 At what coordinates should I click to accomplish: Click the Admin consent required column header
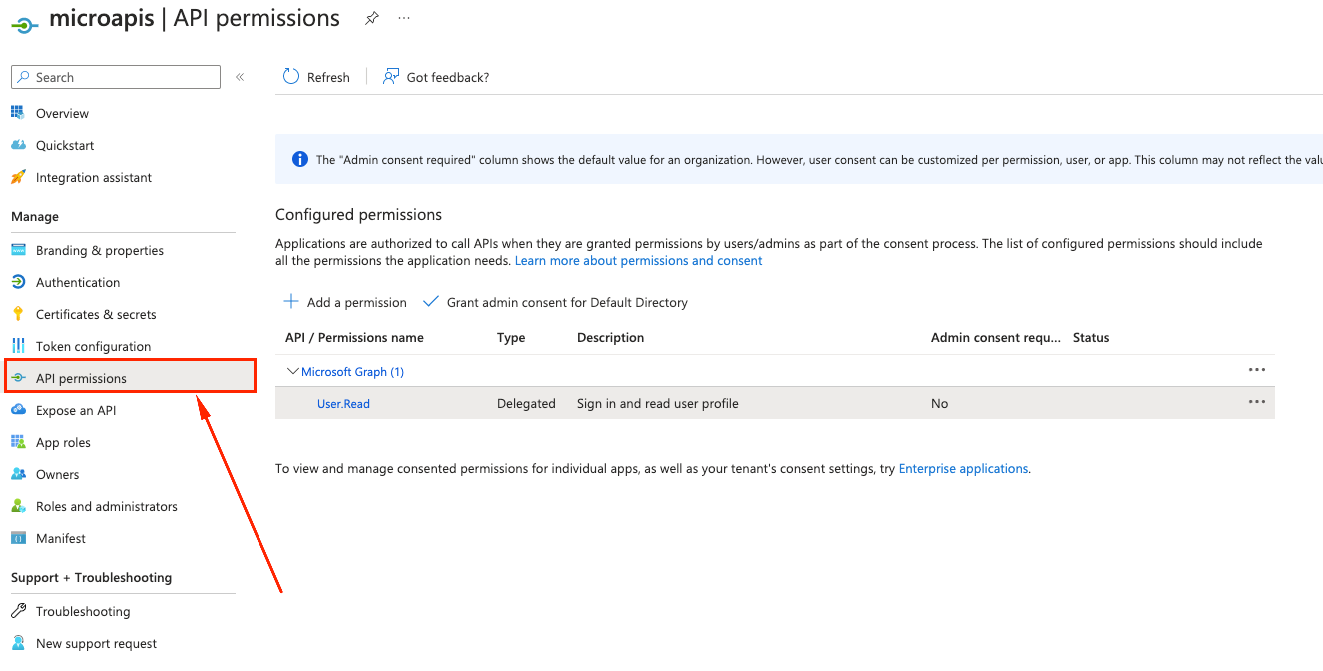coord(996,337)
